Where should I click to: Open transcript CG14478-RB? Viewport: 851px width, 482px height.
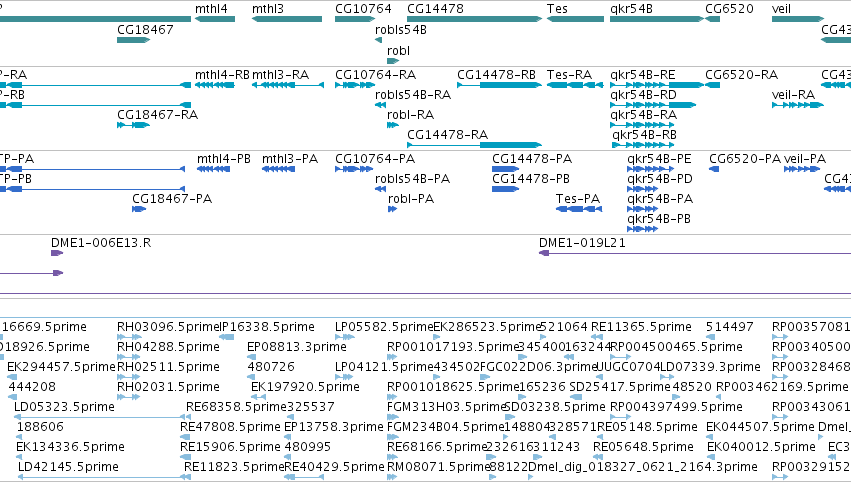coord(497,75)
